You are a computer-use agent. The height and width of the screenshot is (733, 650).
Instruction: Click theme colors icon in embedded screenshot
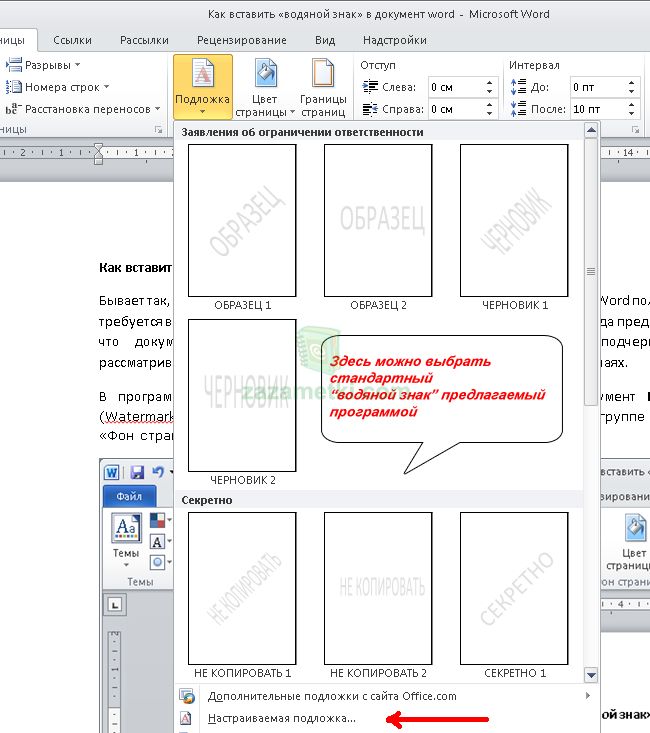pyautogui.click(x=158, y=520)
